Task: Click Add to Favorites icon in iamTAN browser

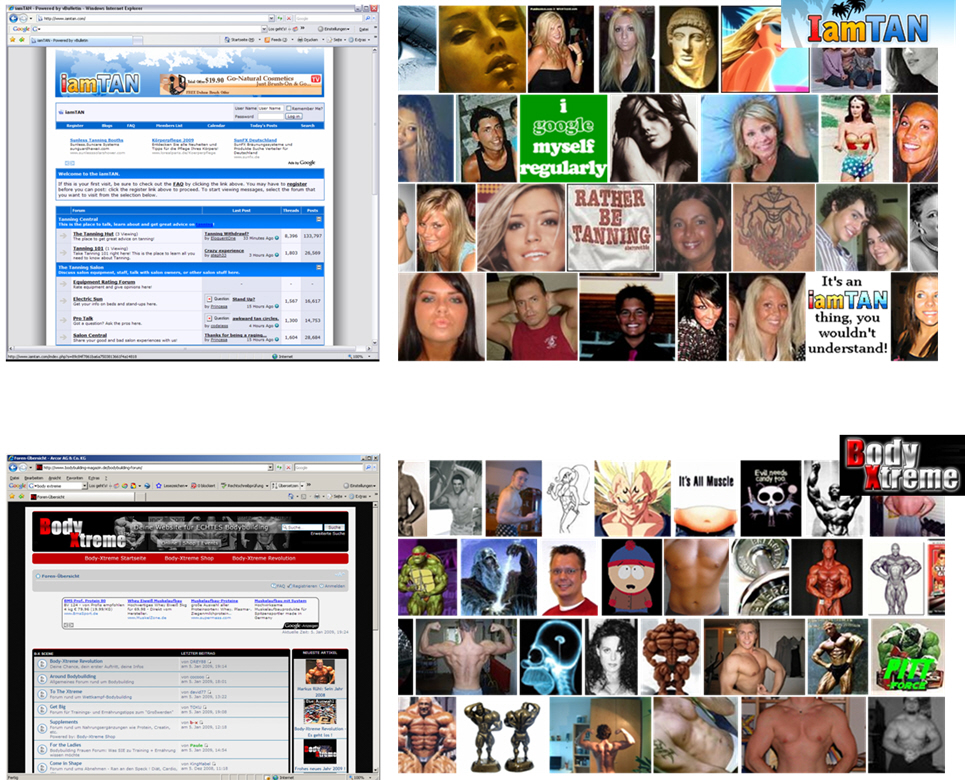Action: click(22, 39)
